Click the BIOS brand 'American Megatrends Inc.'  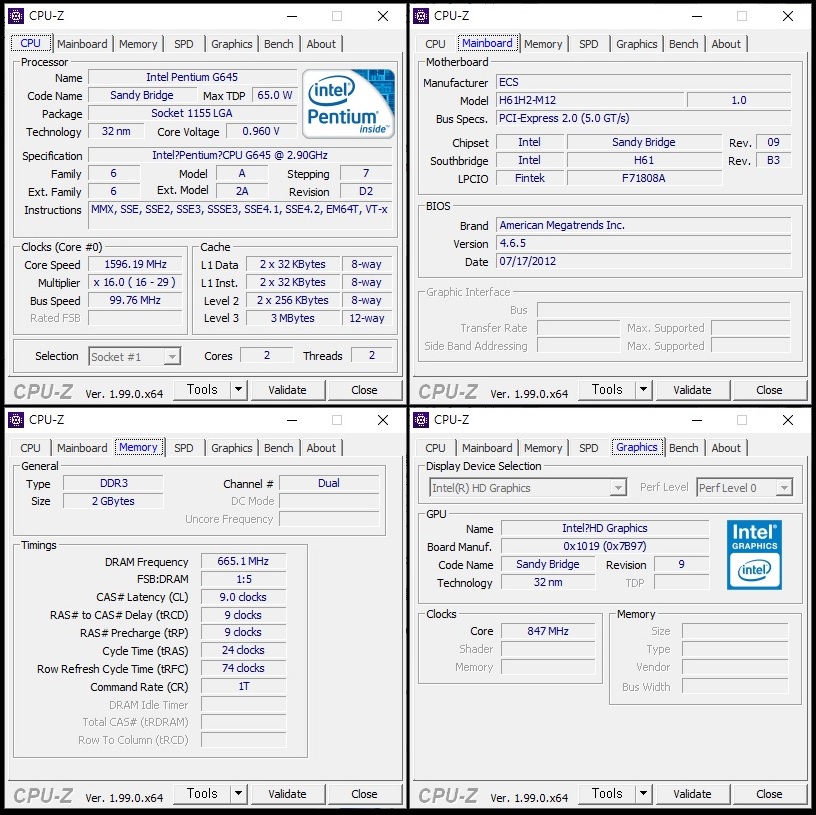tap(643, 225)
